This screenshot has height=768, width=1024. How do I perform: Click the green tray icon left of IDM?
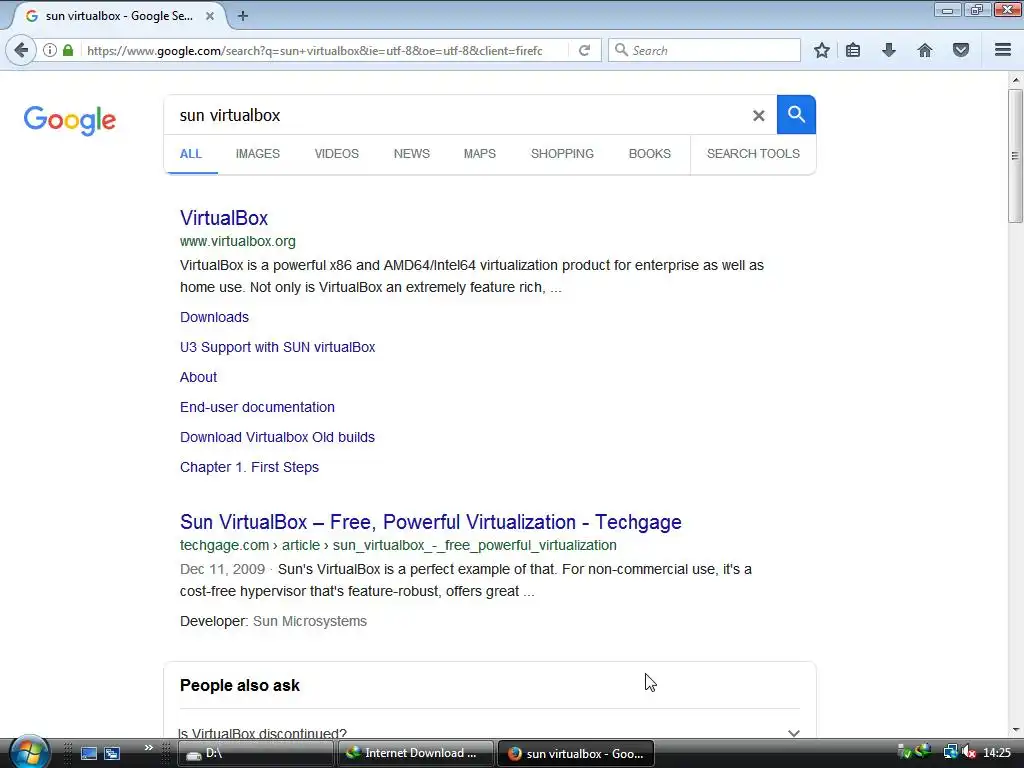(x=904, y=752)
